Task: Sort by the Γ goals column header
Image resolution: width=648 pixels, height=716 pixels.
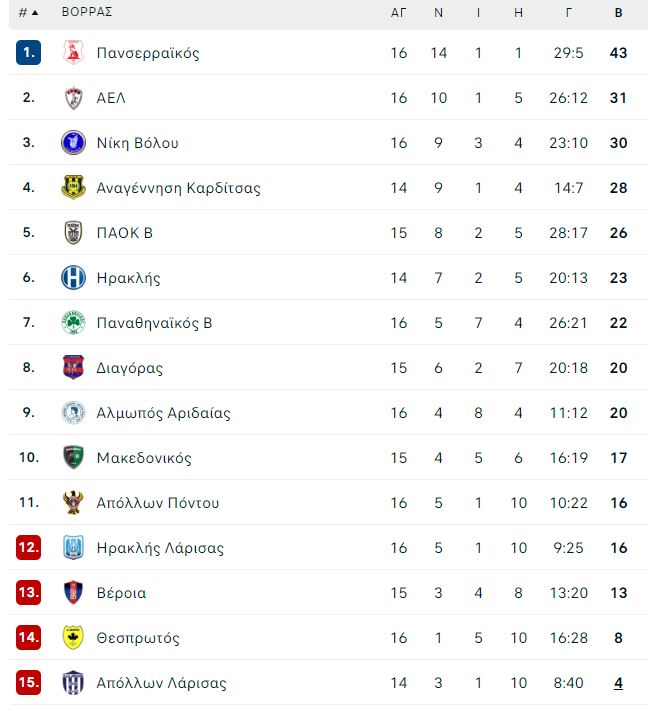Action: click(x=569, y=13)
